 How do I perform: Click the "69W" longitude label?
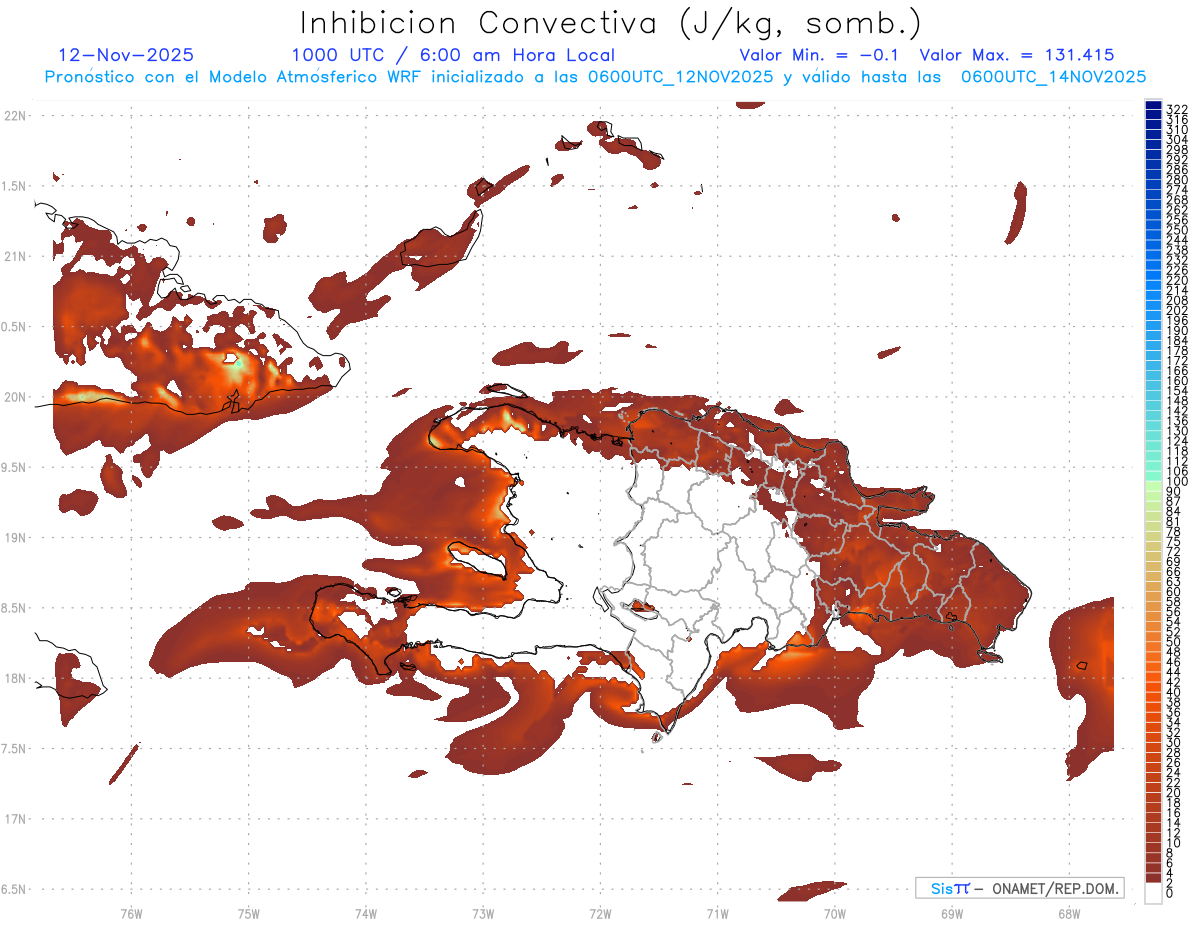tap(951, 913)
